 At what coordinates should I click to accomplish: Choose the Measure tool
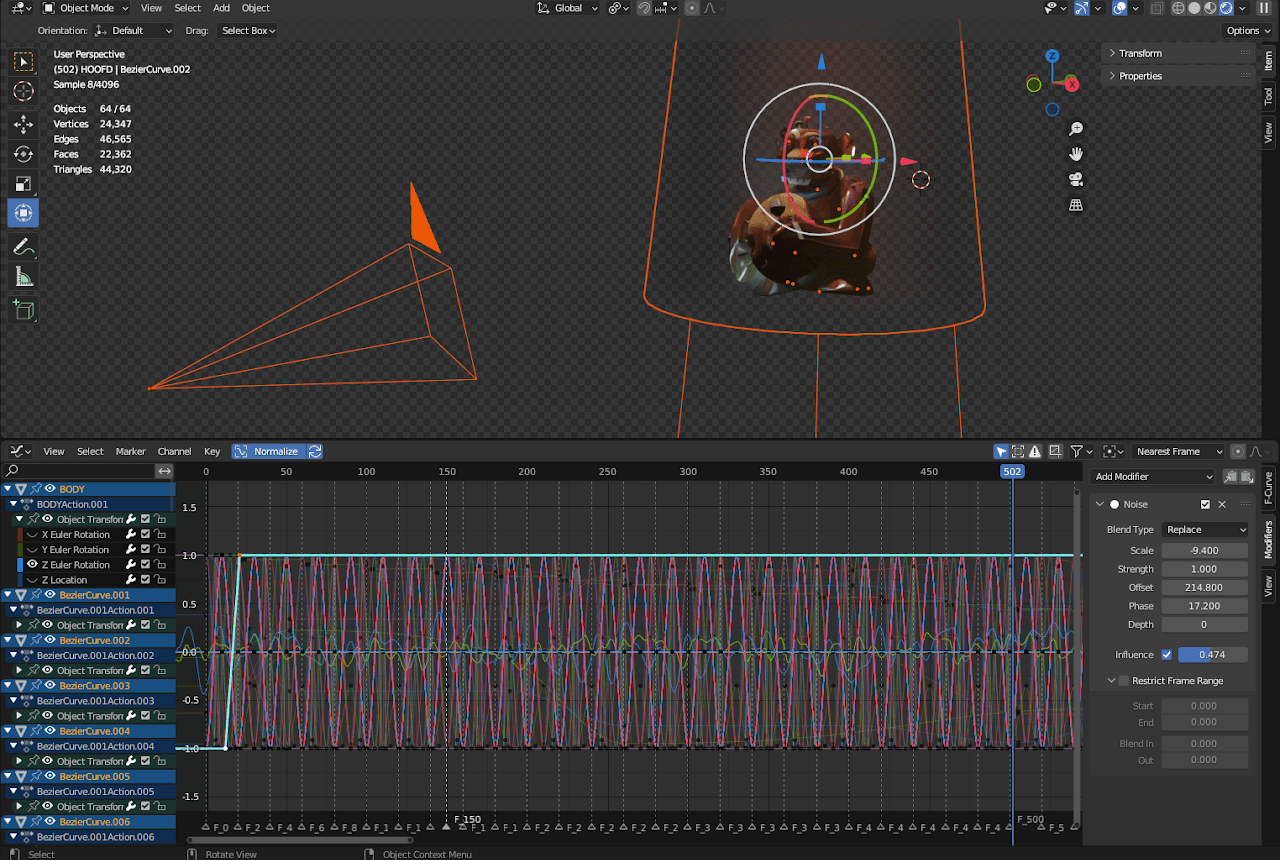[23, 277]
